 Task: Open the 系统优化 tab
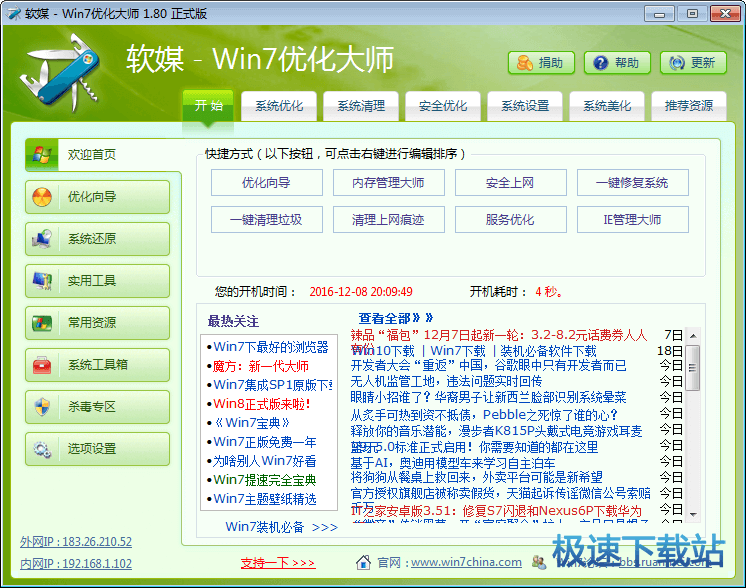[x=279, y=106]
